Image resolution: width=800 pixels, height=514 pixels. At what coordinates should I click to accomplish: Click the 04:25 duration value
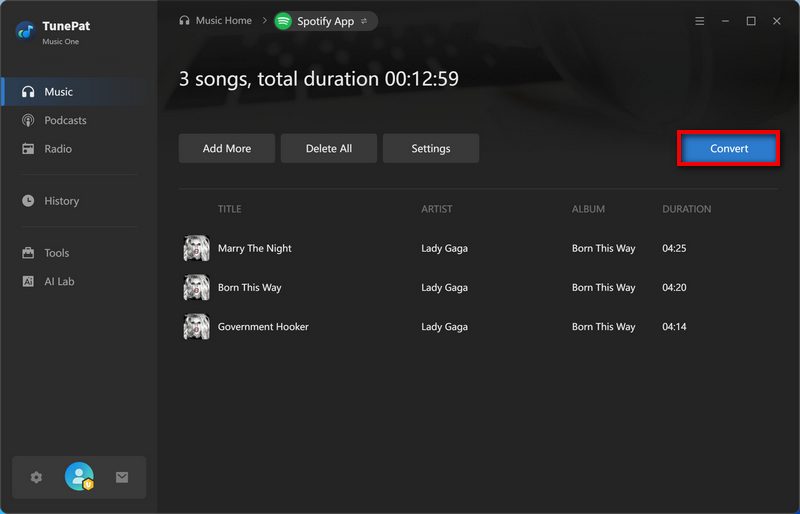coord(674,249)
